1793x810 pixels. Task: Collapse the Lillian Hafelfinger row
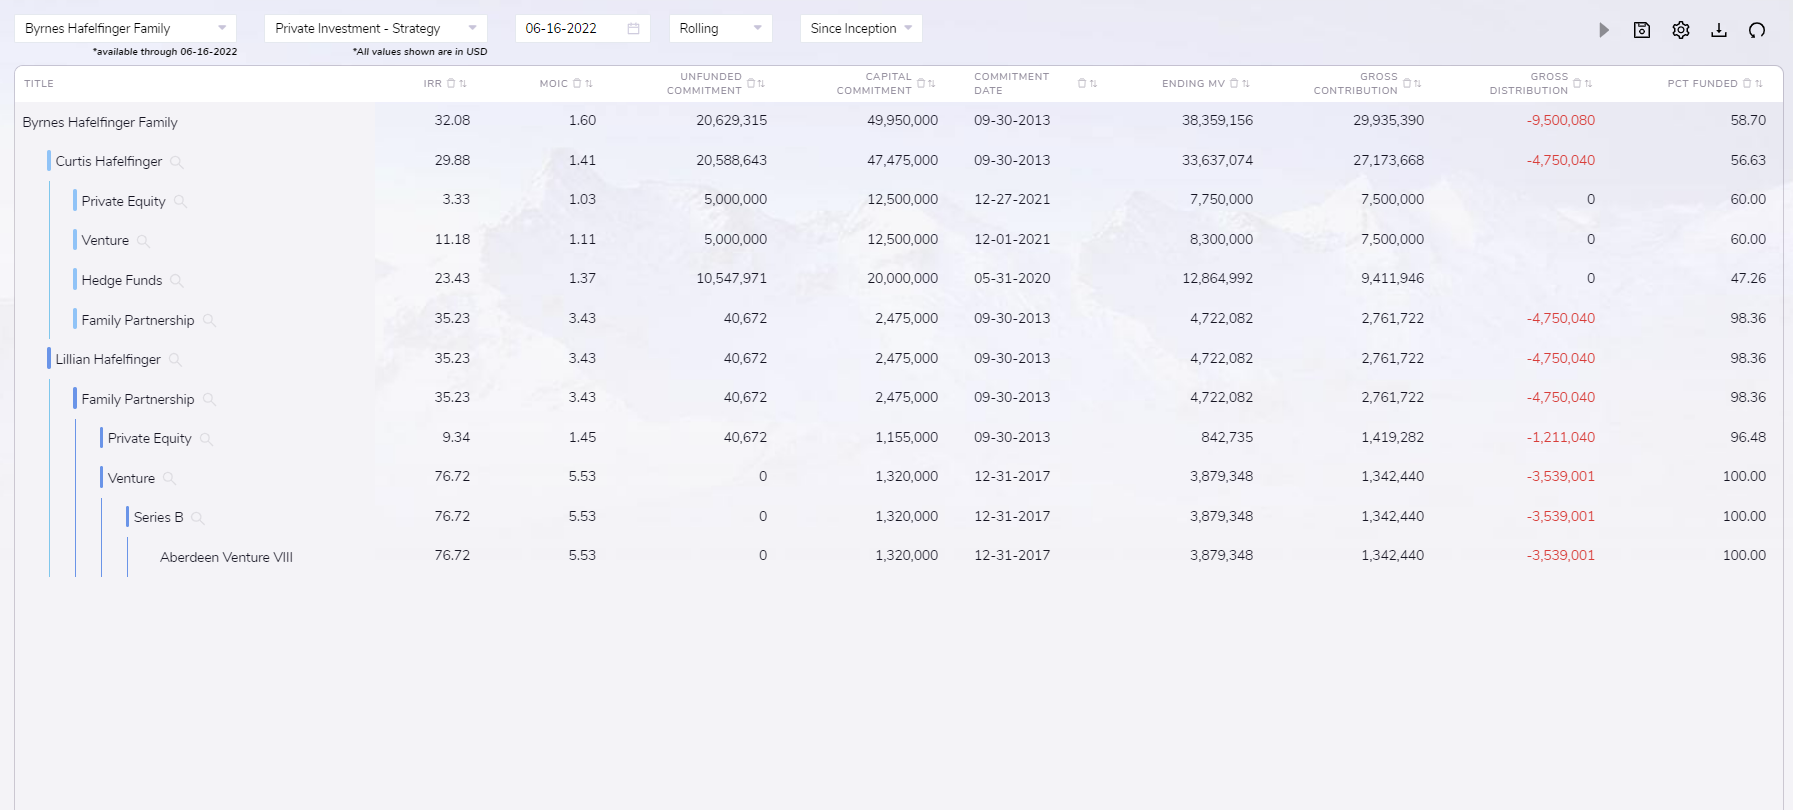pos(108,359)
